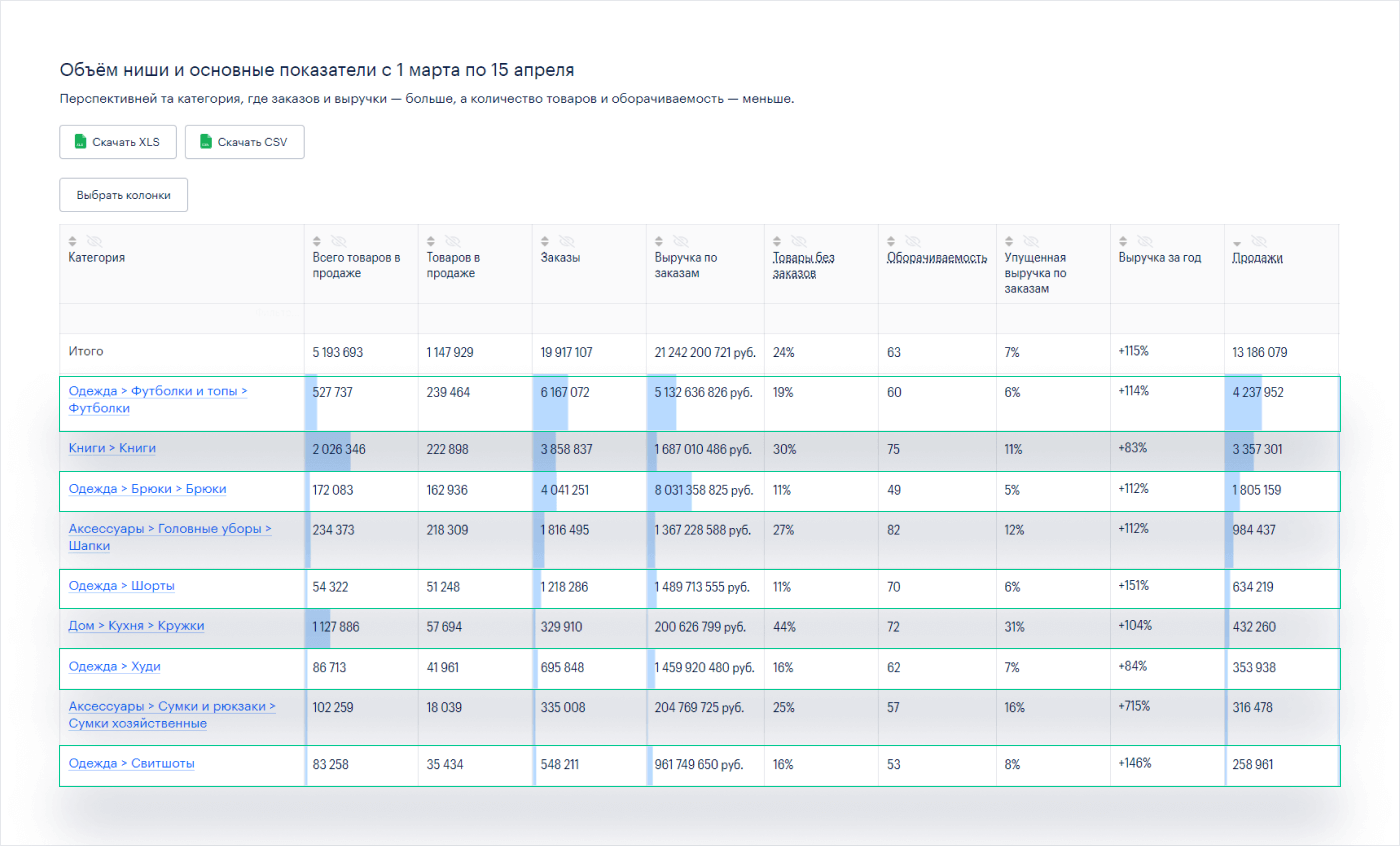Click the sort icon on the Категория column
Screen dimensions: 1400x846
72,240
